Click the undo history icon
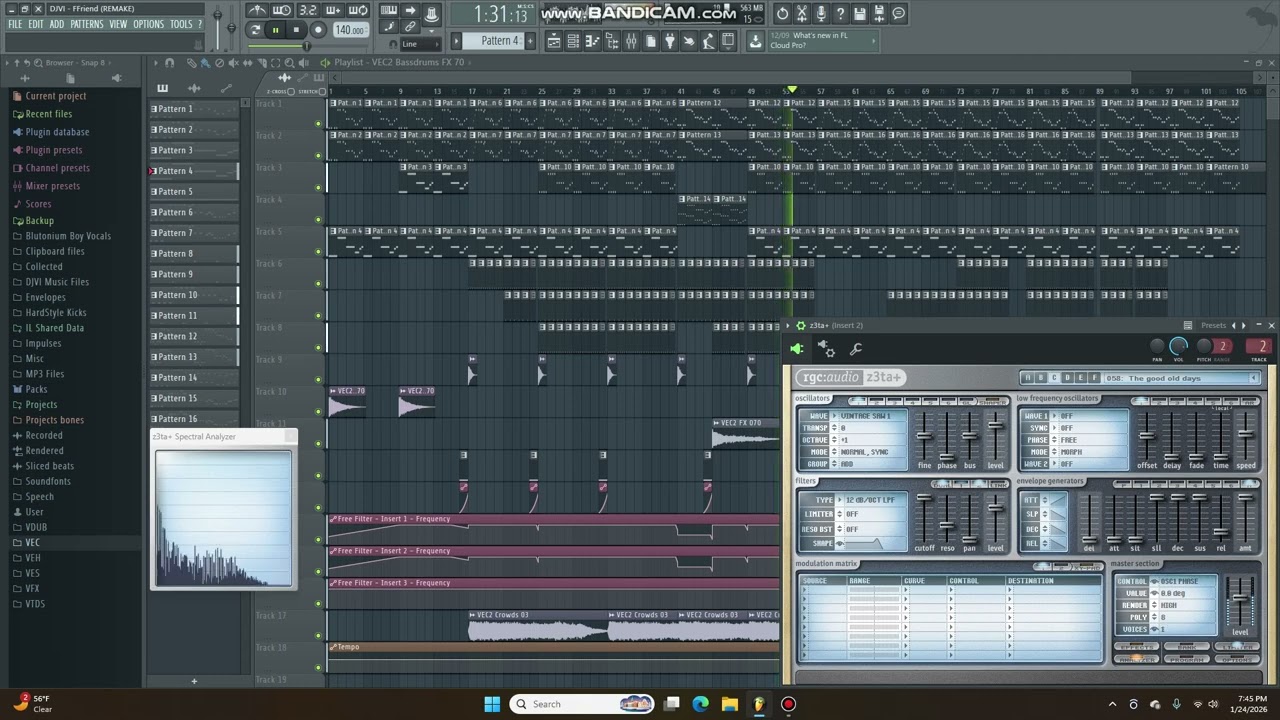Screen dimensions: 1280x720 tap(782, 14)
